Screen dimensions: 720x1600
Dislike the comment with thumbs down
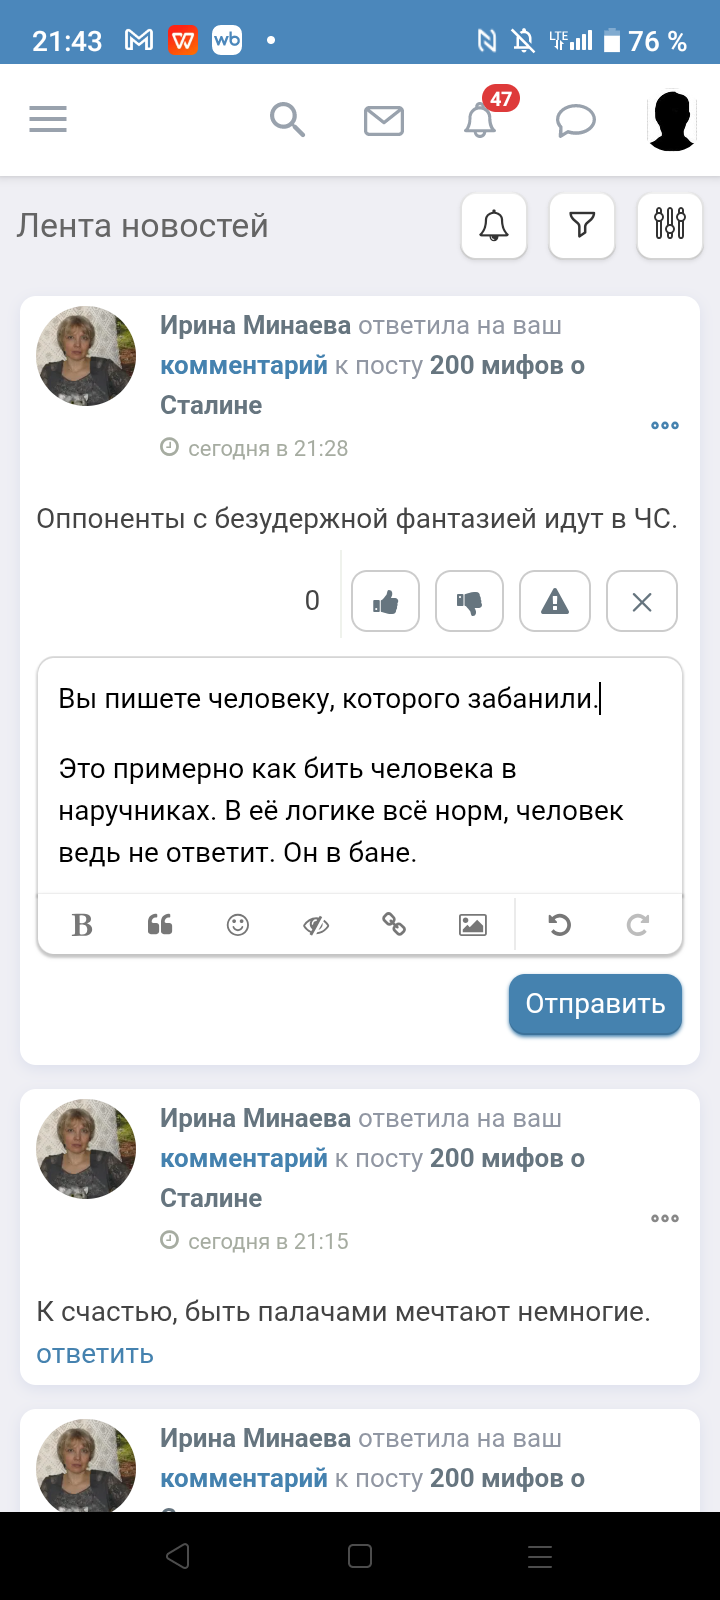pyautogui.click(x=469, y=602)
